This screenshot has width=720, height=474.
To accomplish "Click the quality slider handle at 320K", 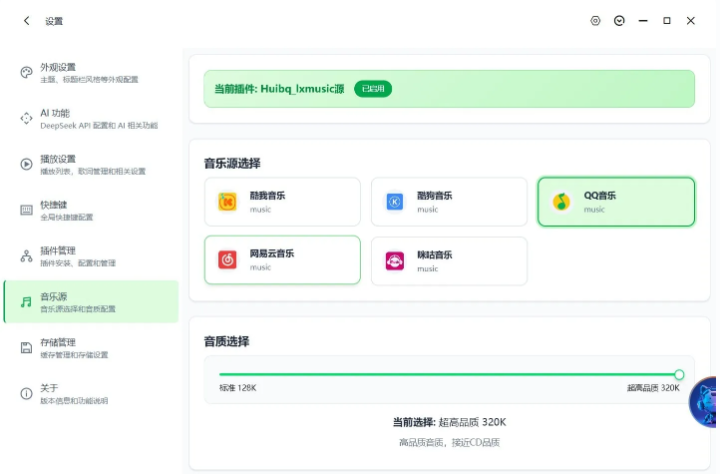I will click(x=679, y=374).
